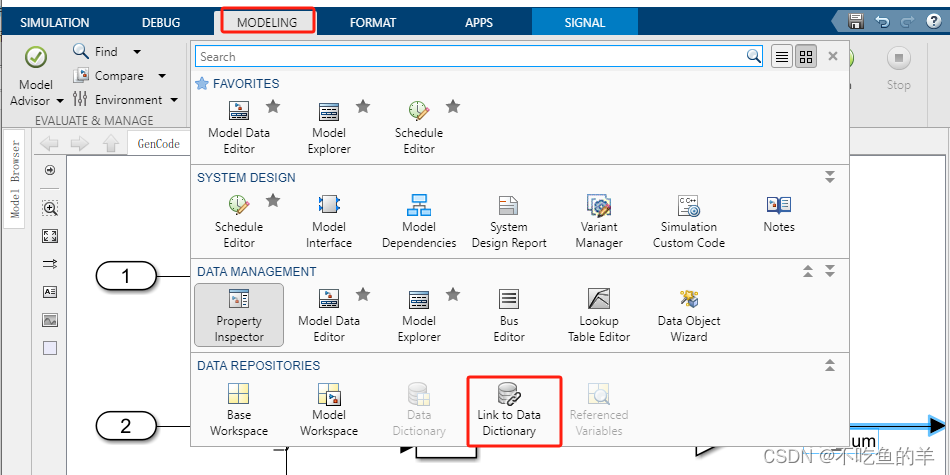The height and width of the screenshot is (475, 950).
Task: Switch gallery to grid view
Action: coord(806,57)
